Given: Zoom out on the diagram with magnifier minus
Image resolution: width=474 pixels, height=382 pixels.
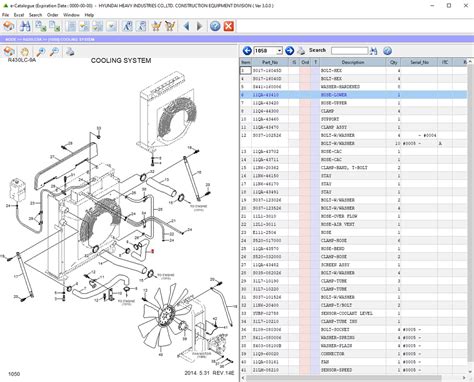Looking at the screenshot, I should 54,52.
